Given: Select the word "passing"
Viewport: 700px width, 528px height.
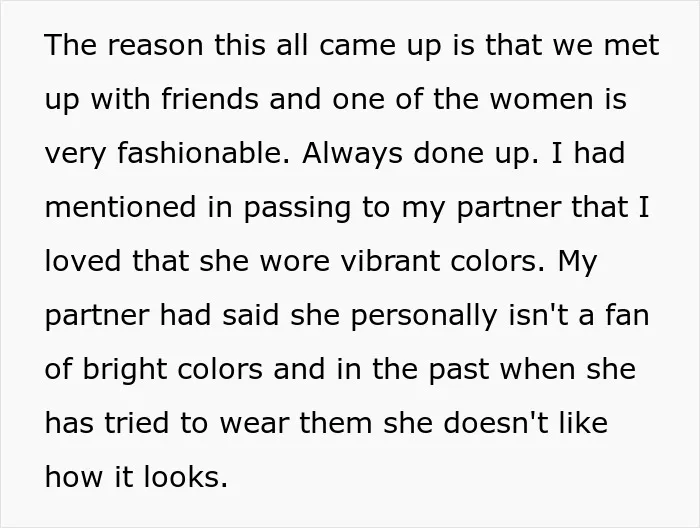Looking at the screenshot, I should tap(297, 208).
